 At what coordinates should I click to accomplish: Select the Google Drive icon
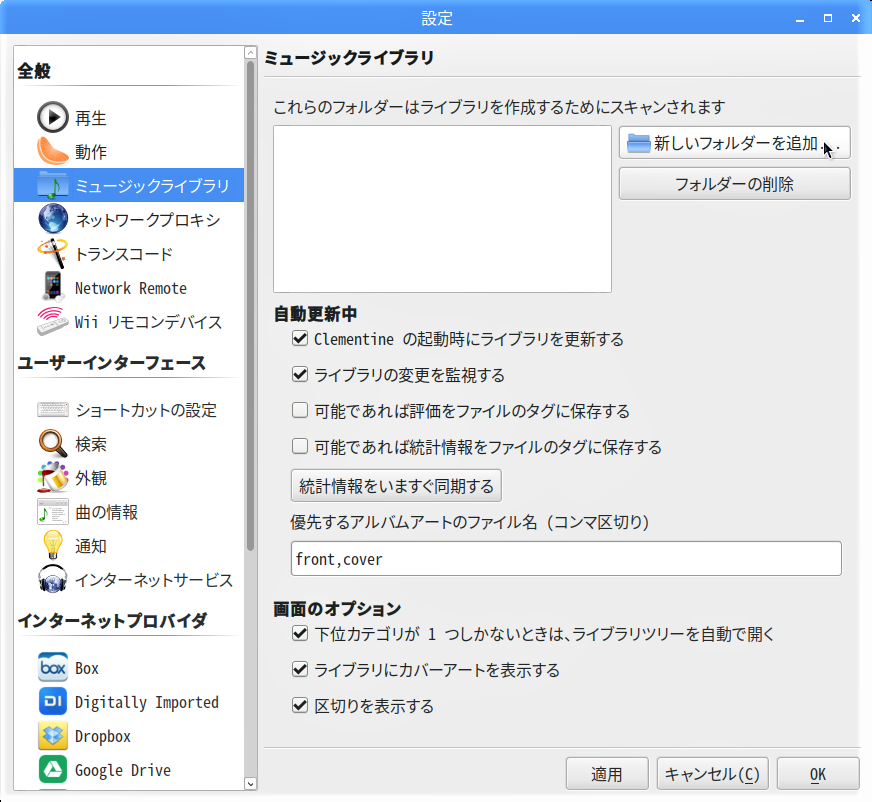coord(53,769)
